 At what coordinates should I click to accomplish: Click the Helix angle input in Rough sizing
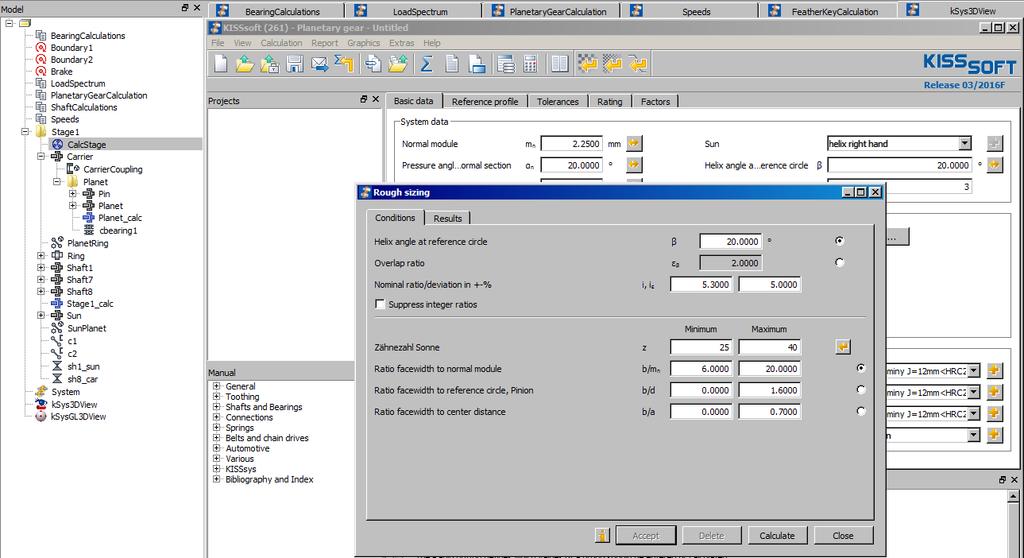pos(730,241)
